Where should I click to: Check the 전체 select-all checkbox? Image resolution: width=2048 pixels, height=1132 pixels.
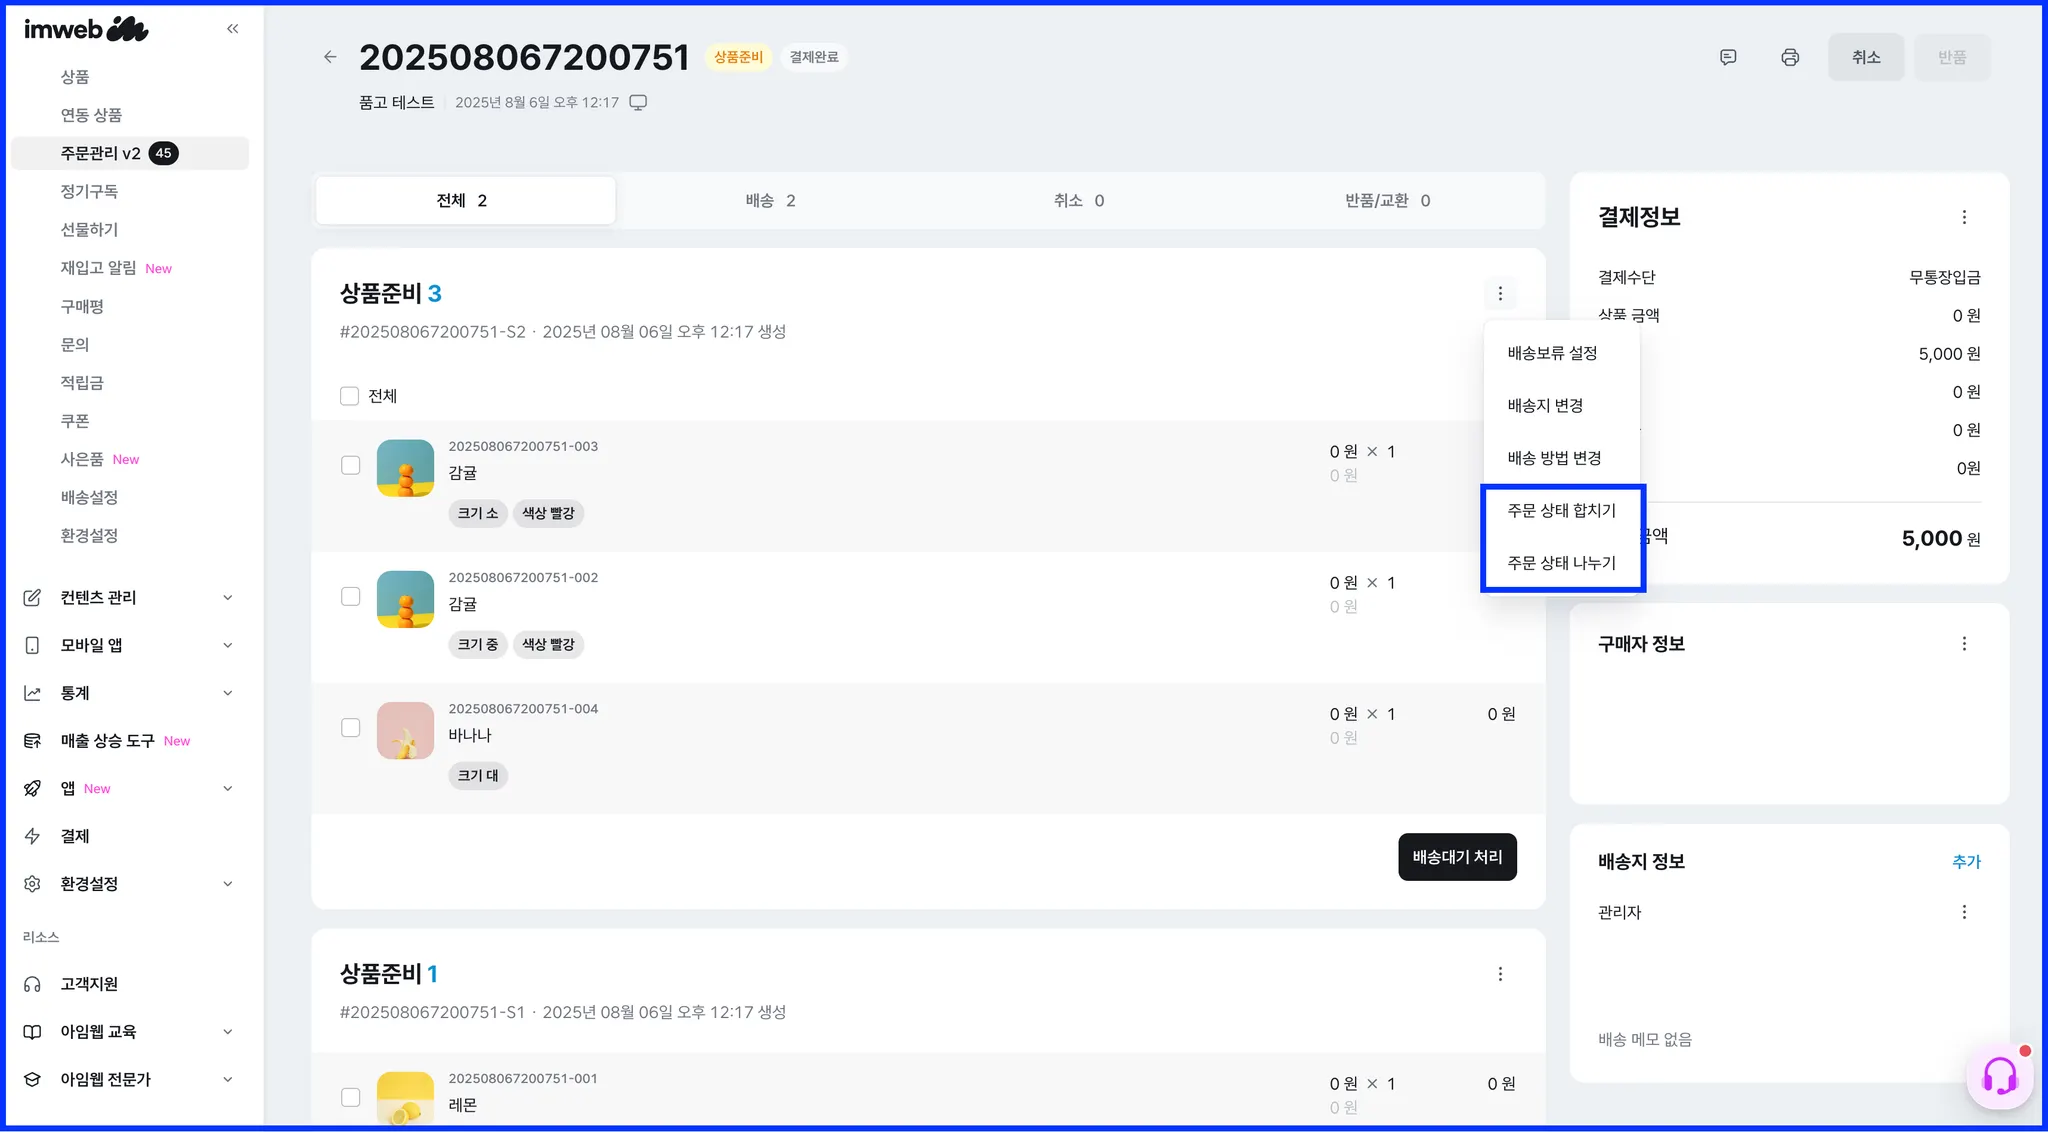[349, 396]
